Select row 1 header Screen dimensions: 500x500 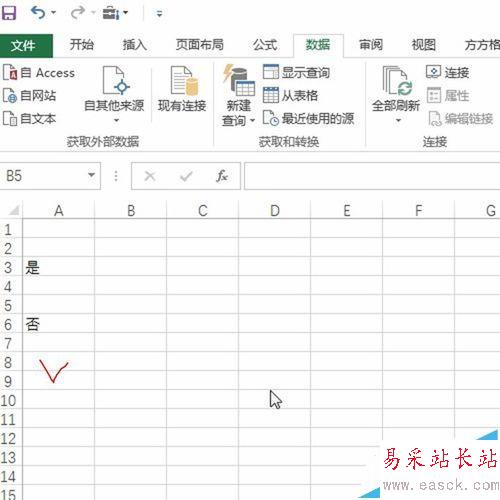point(10,229)
